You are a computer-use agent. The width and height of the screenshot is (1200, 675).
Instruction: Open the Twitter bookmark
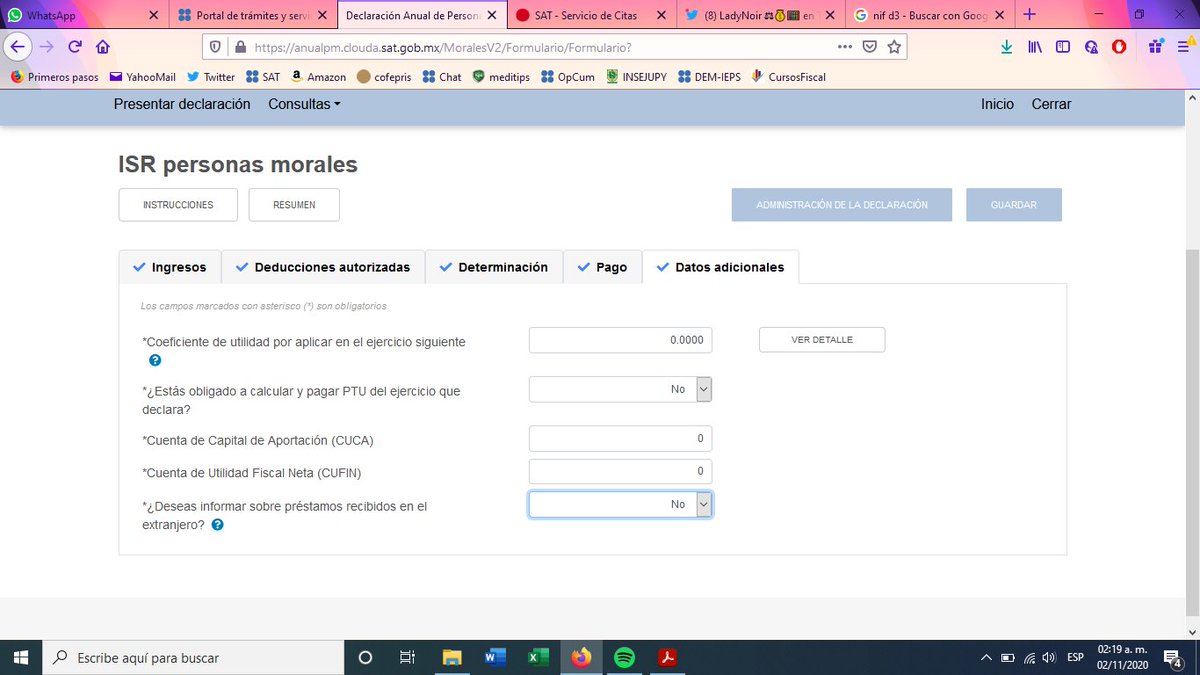pyautogui.click(x=211, y=77)
